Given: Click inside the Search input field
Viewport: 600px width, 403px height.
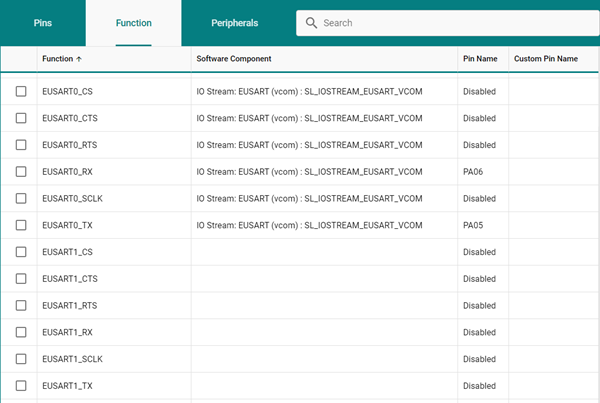Looking at the screenshot, I should [x=450, y=23].
